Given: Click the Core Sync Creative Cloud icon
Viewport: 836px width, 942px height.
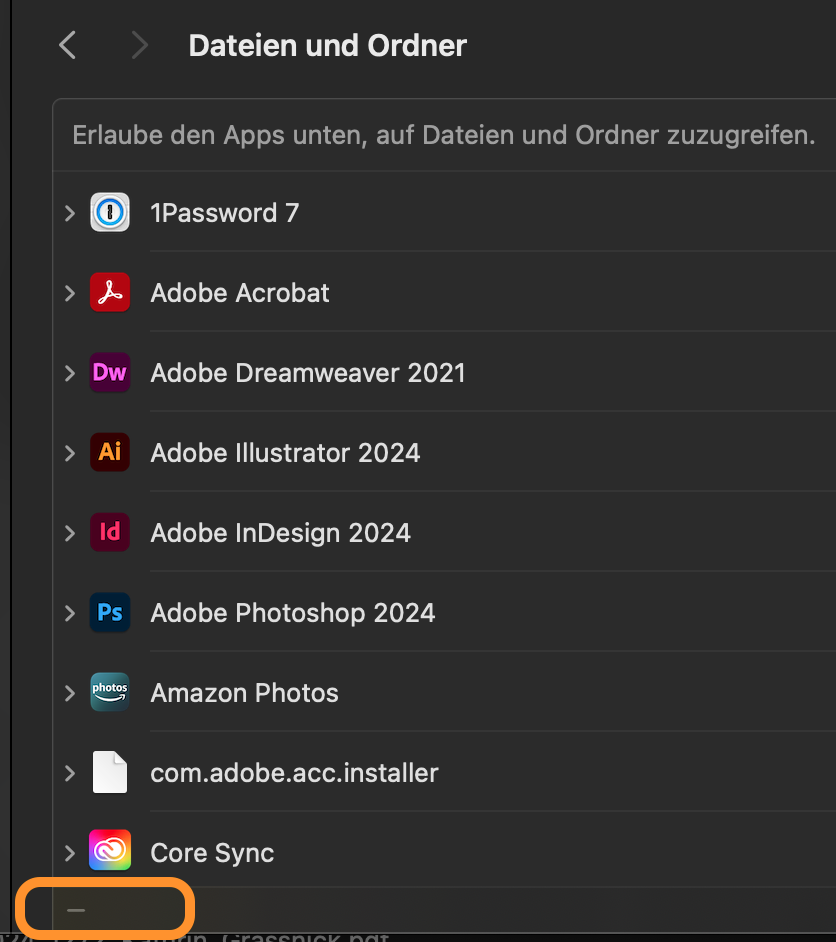Looking at the screenshot, I should point(110,851).
